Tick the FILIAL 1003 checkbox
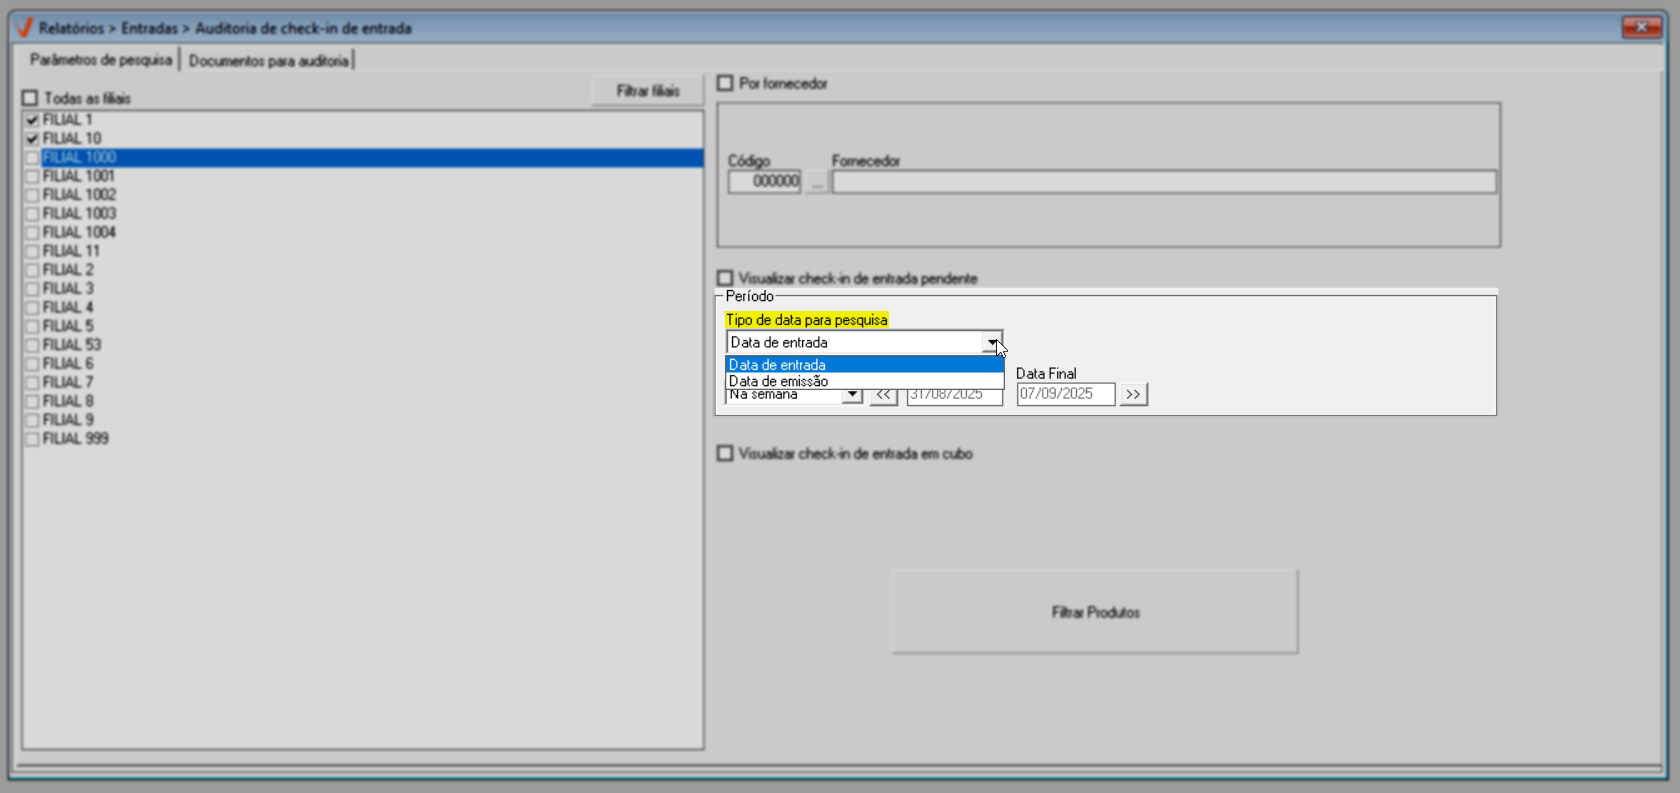Screen dimensions: 1680x793 (x=33, y=214)
